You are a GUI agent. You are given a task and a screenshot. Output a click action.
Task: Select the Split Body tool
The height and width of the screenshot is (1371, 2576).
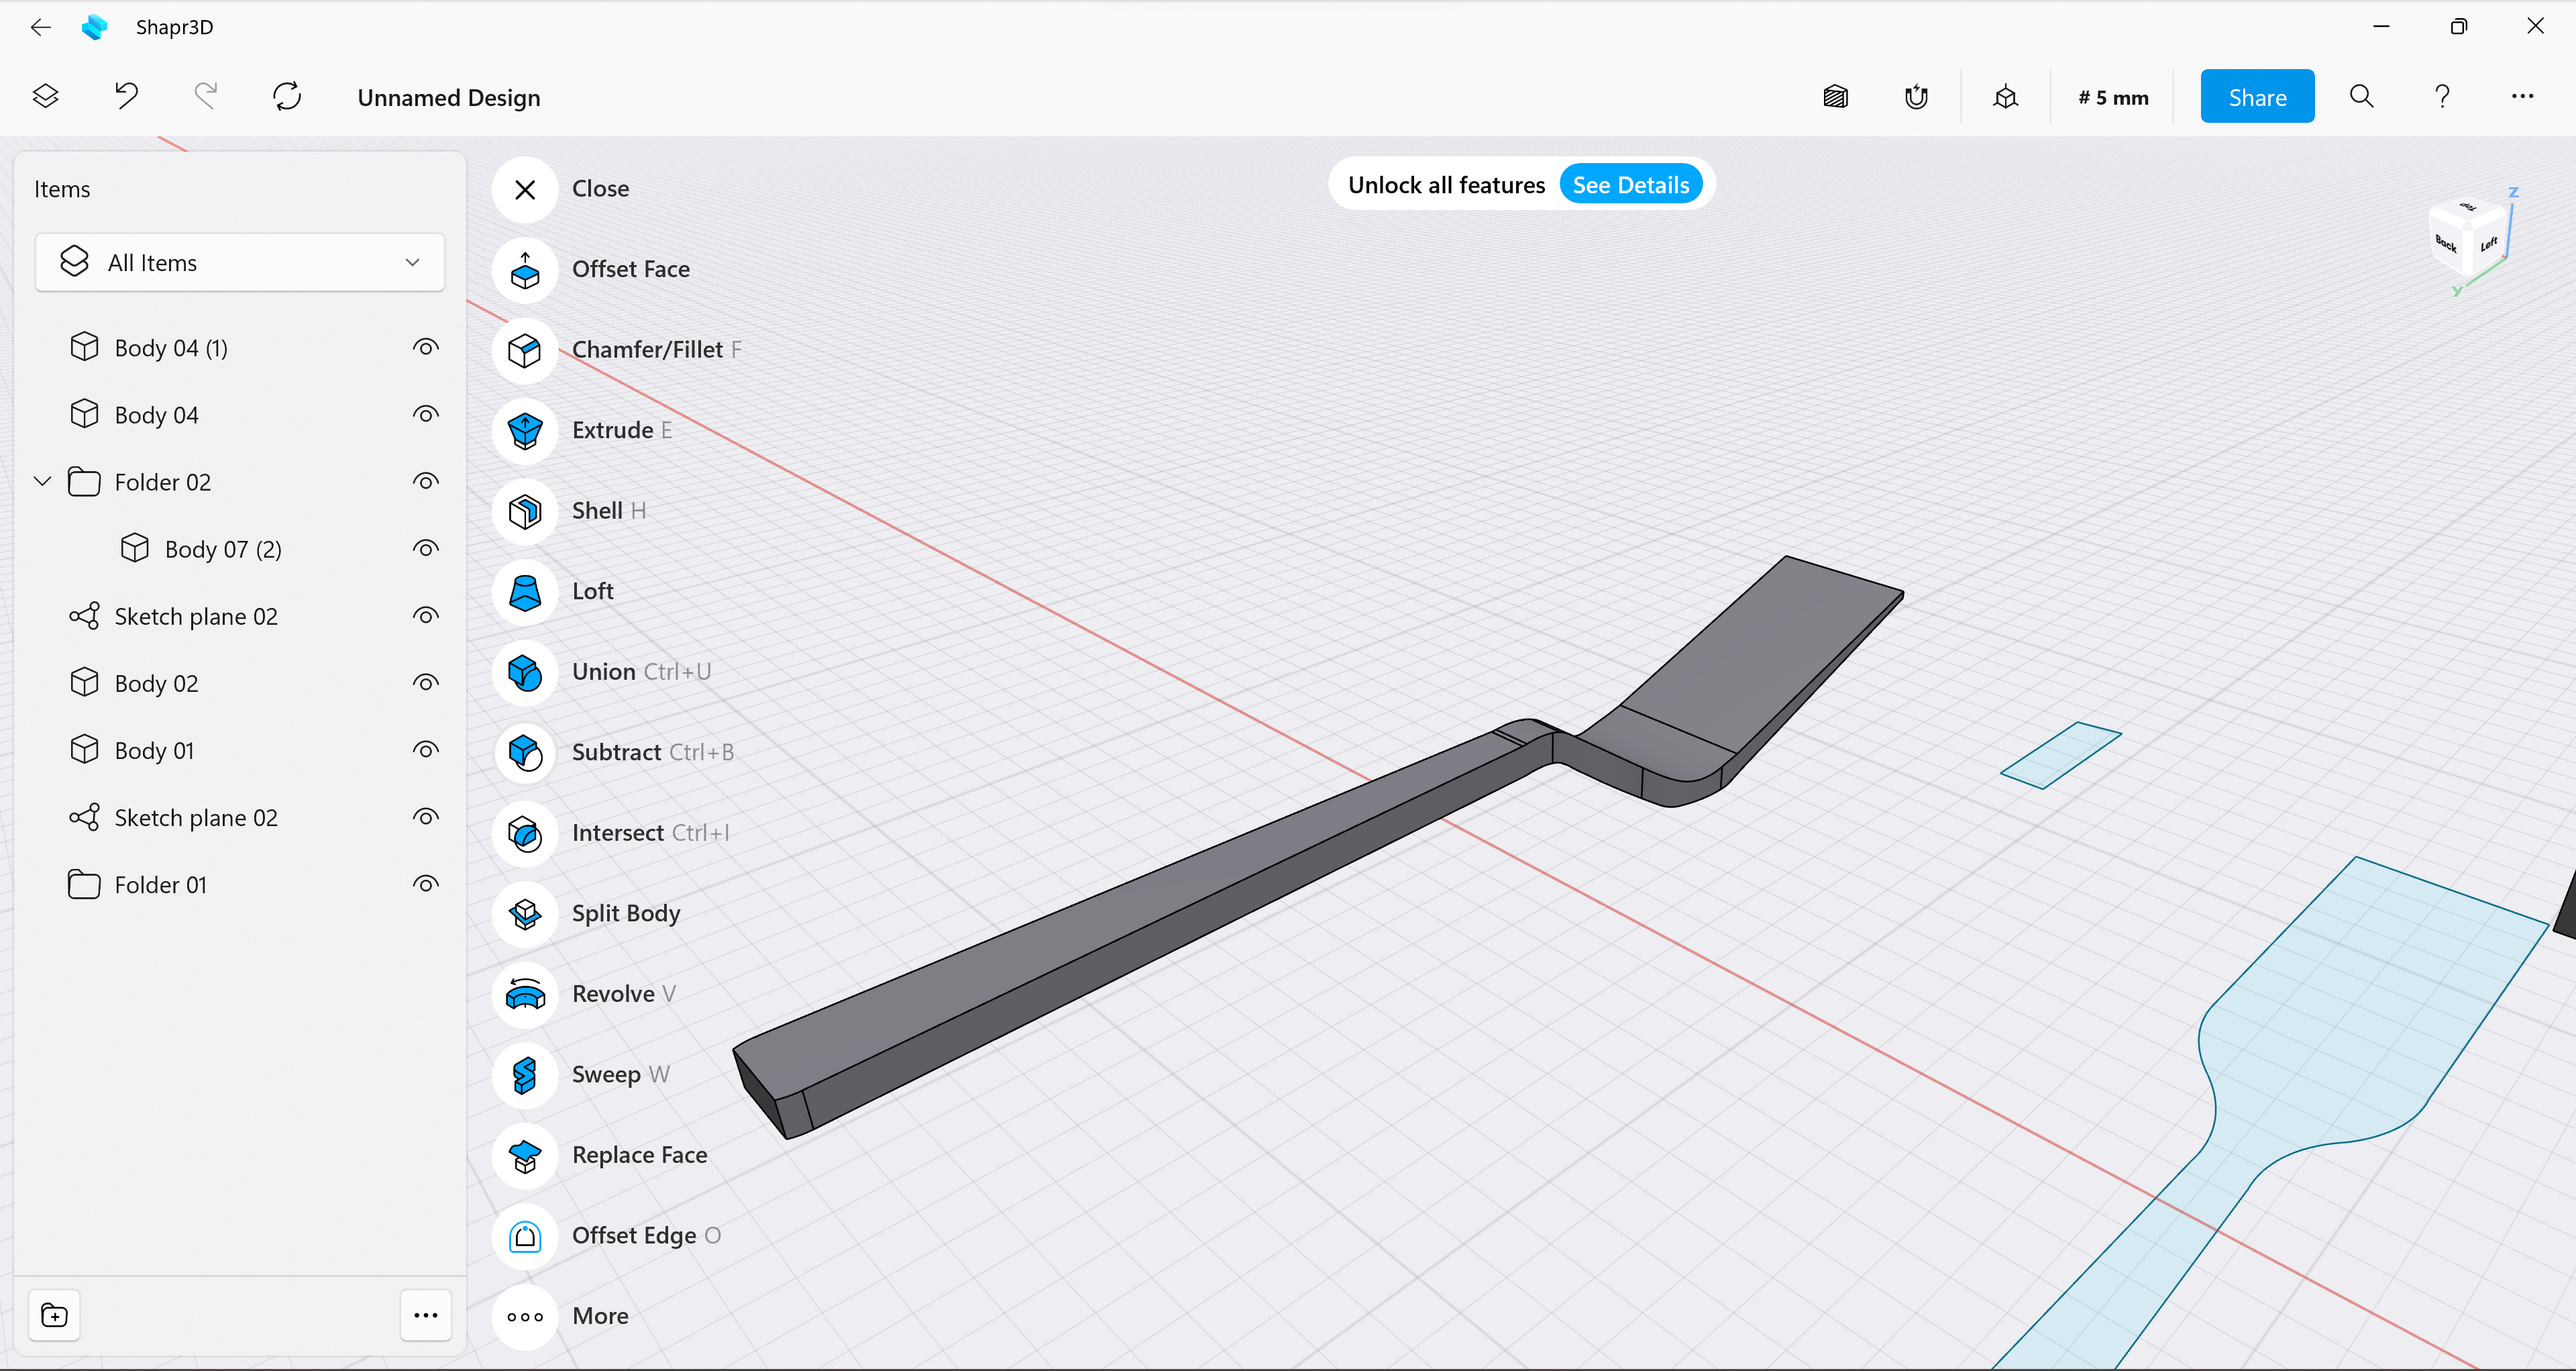coord(524,914)
